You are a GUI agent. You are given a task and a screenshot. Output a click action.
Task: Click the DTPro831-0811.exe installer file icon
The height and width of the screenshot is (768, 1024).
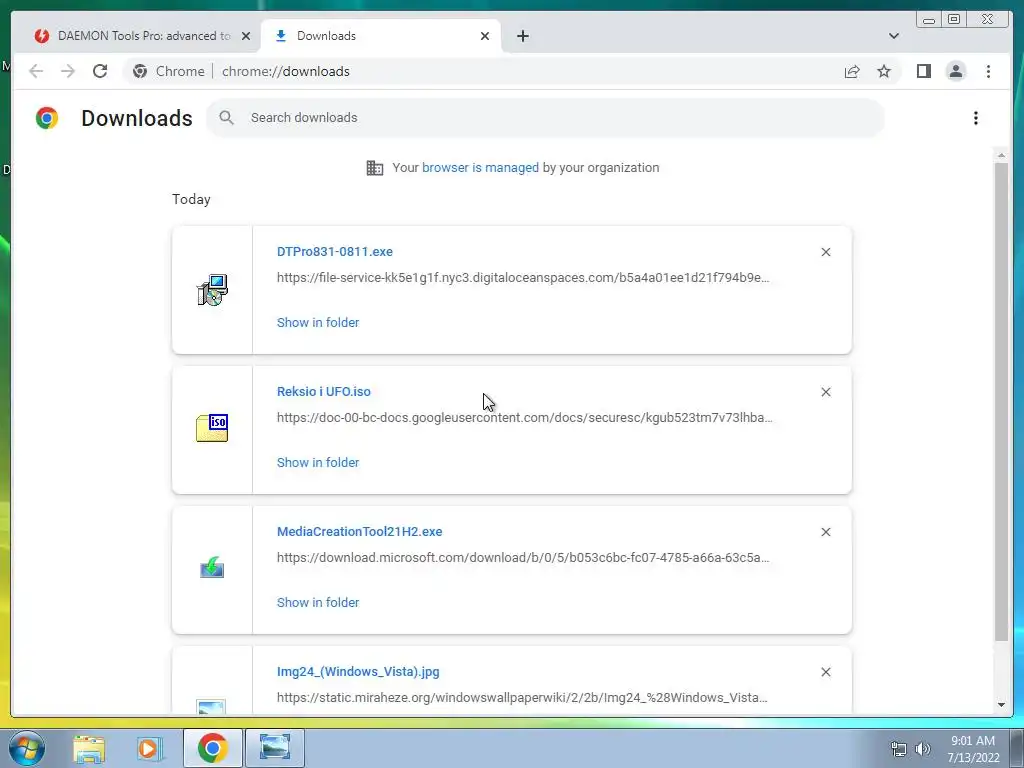tap(212, 290)
